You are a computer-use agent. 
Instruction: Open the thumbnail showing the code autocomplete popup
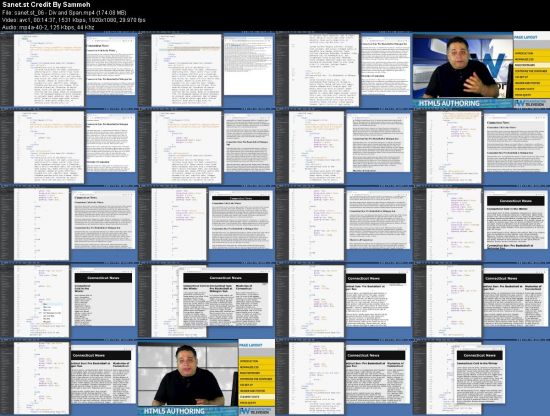pos(69,301)
